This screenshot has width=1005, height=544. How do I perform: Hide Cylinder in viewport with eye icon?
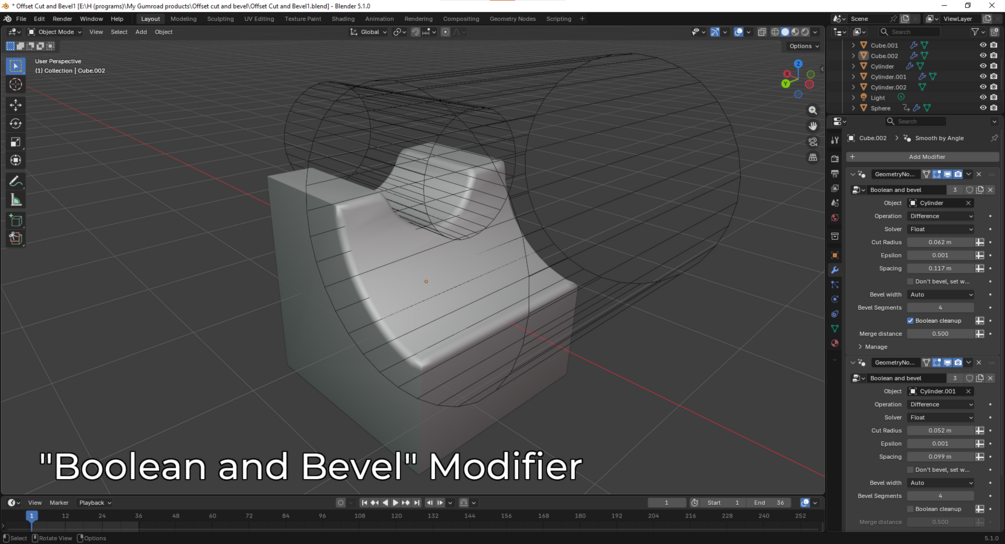tap(983, 66)
